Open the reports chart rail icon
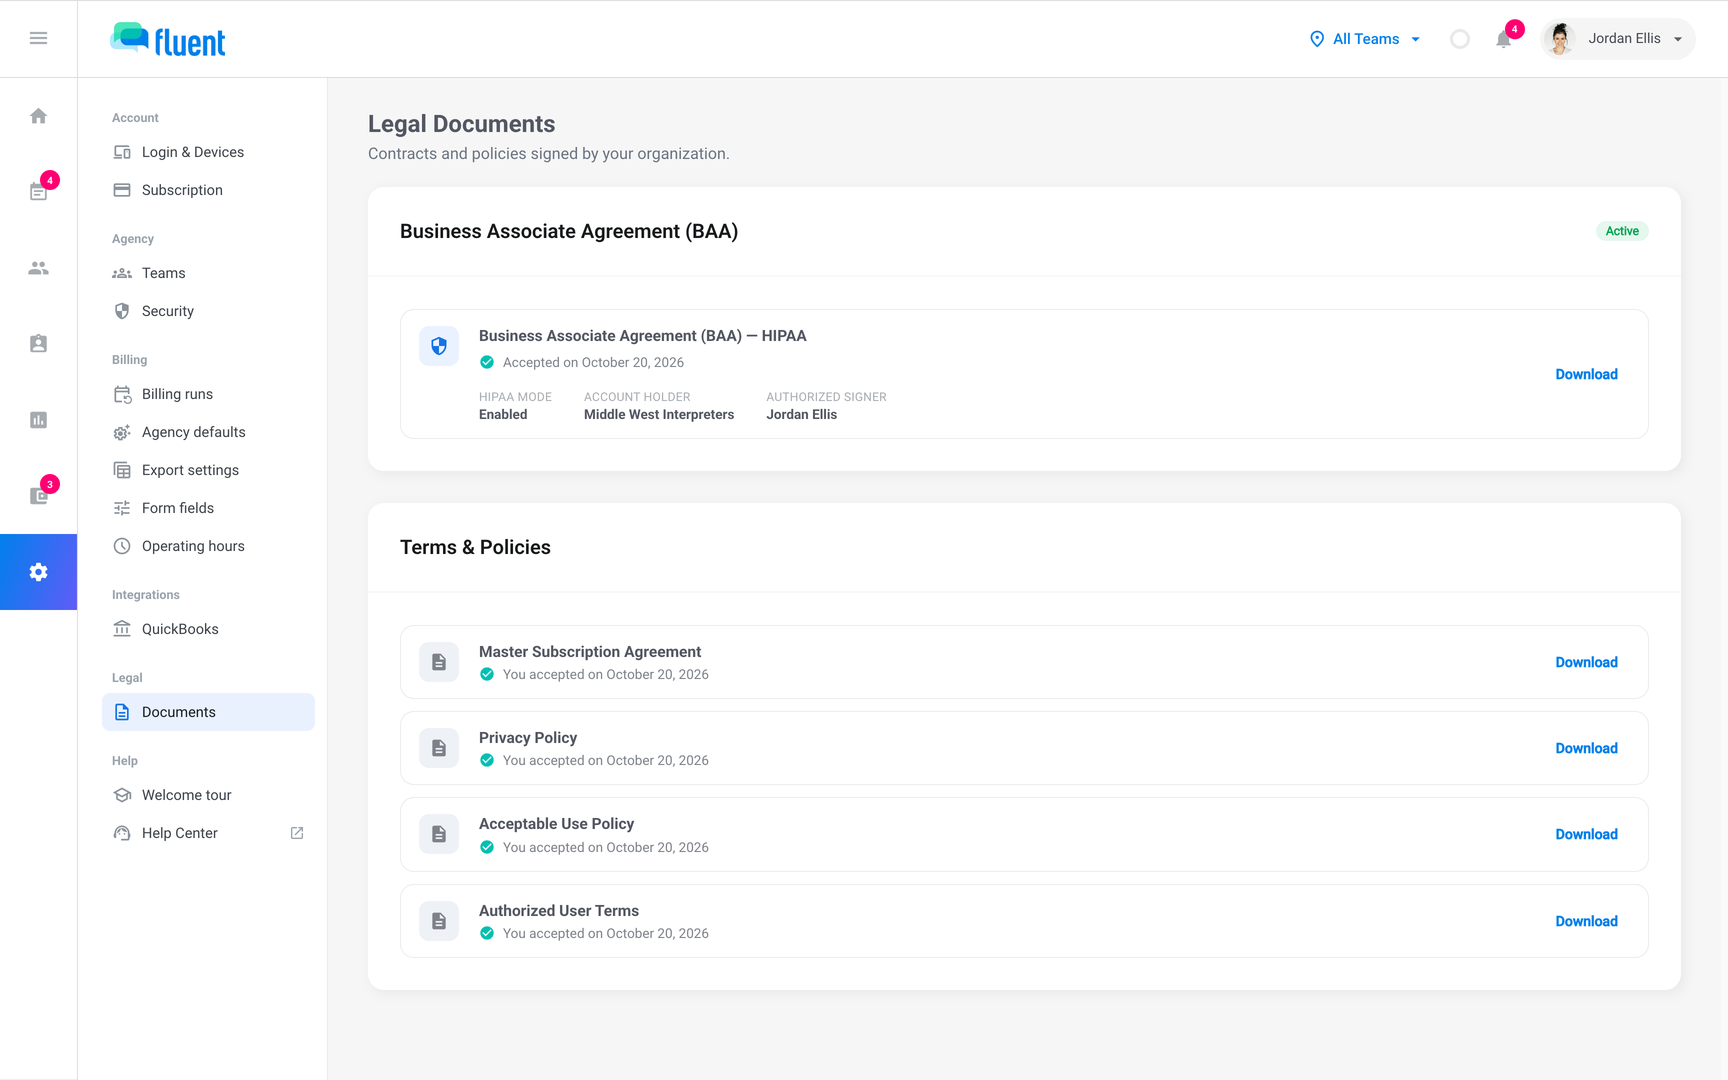 tap(38, 420)
